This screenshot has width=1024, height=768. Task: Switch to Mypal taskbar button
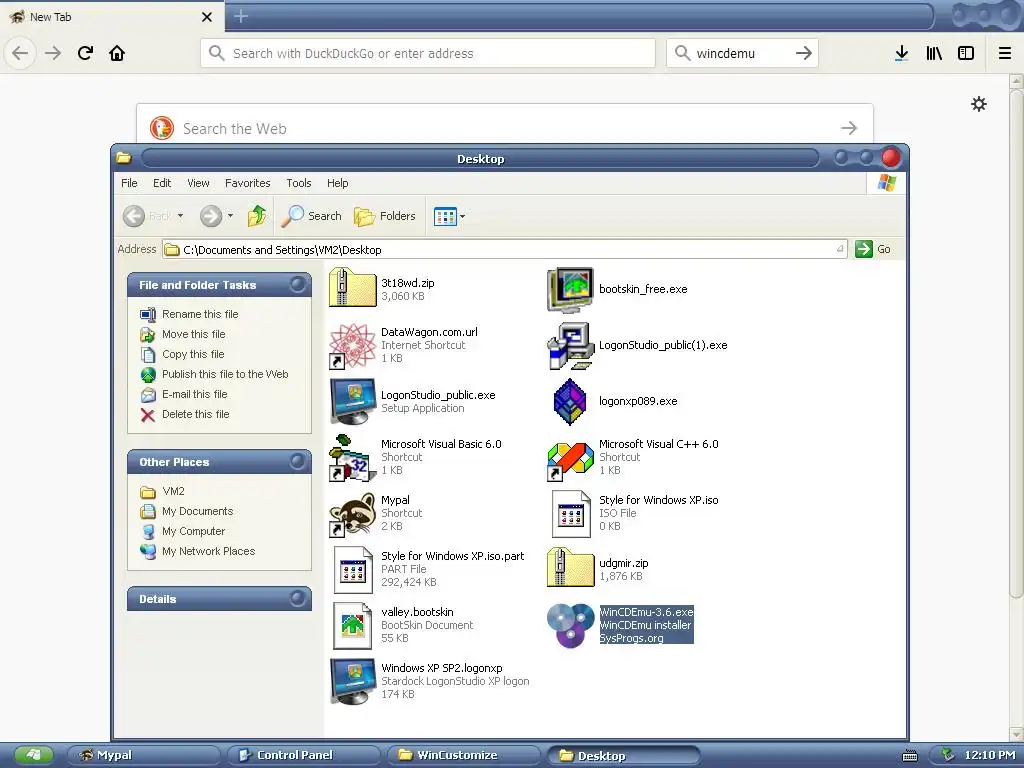coord(144,755)
